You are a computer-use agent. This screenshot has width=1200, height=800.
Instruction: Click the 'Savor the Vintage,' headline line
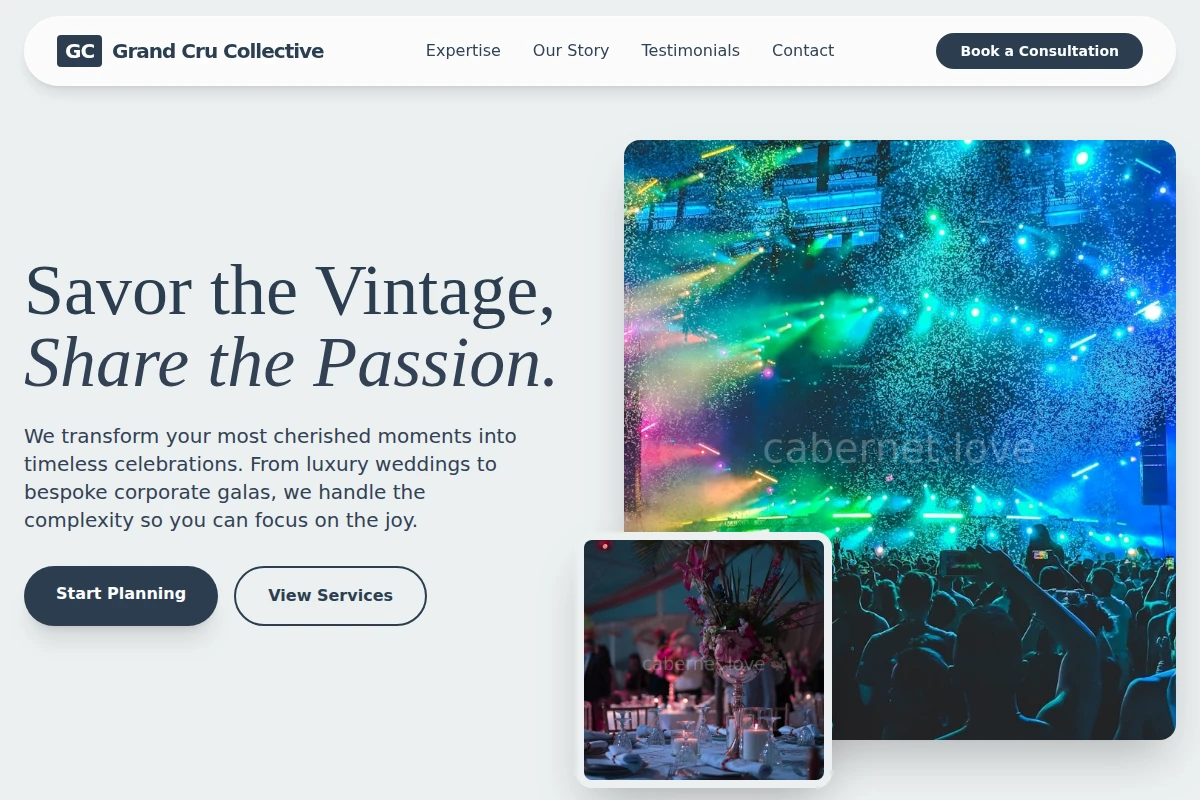[x=290, y=291]
